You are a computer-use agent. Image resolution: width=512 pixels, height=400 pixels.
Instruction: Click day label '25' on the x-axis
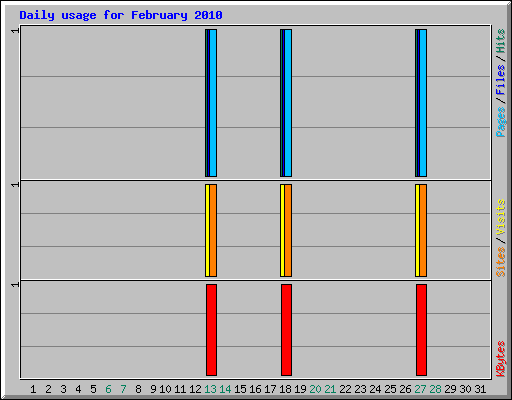point(390,389)
